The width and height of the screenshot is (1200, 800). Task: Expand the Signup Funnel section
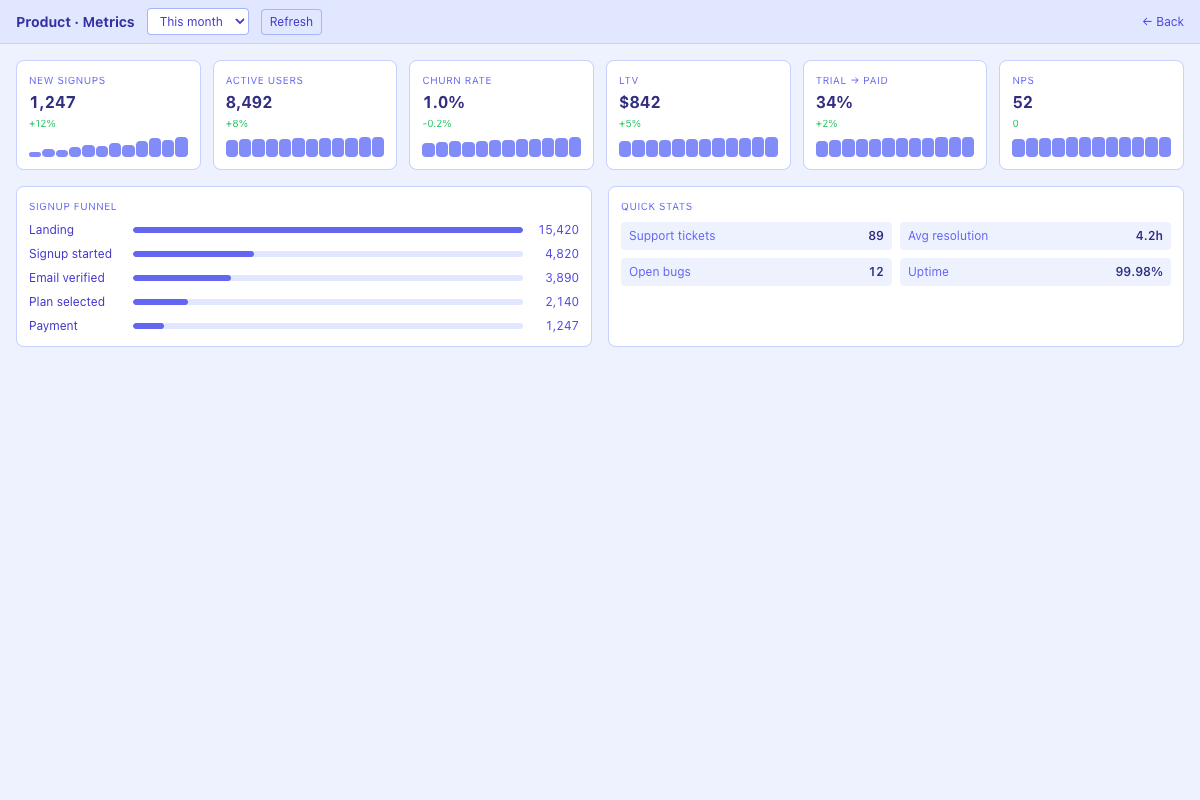[x=72, y=206]
